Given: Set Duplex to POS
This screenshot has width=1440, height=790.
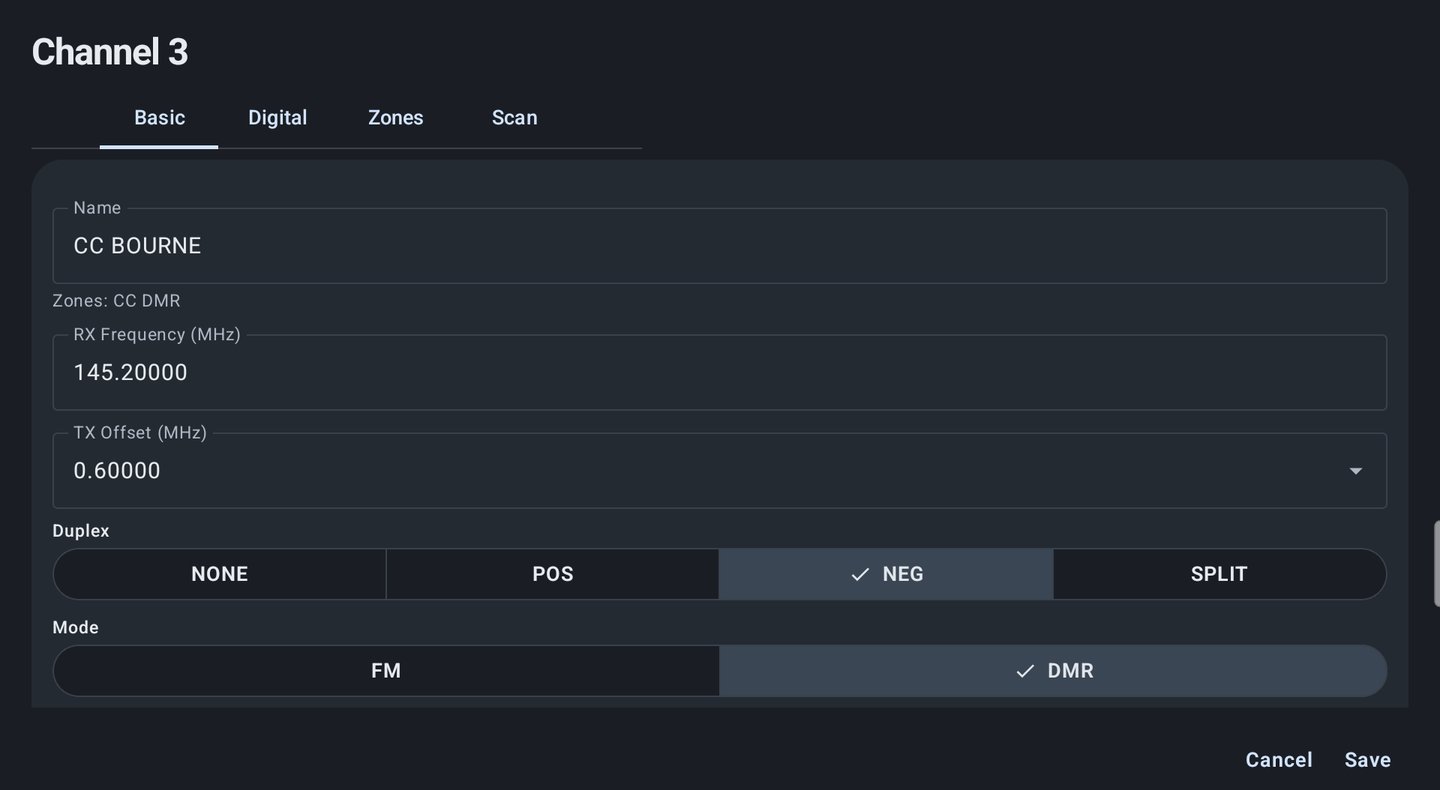Looking at the screenshot, I should (x=553, y=574).
